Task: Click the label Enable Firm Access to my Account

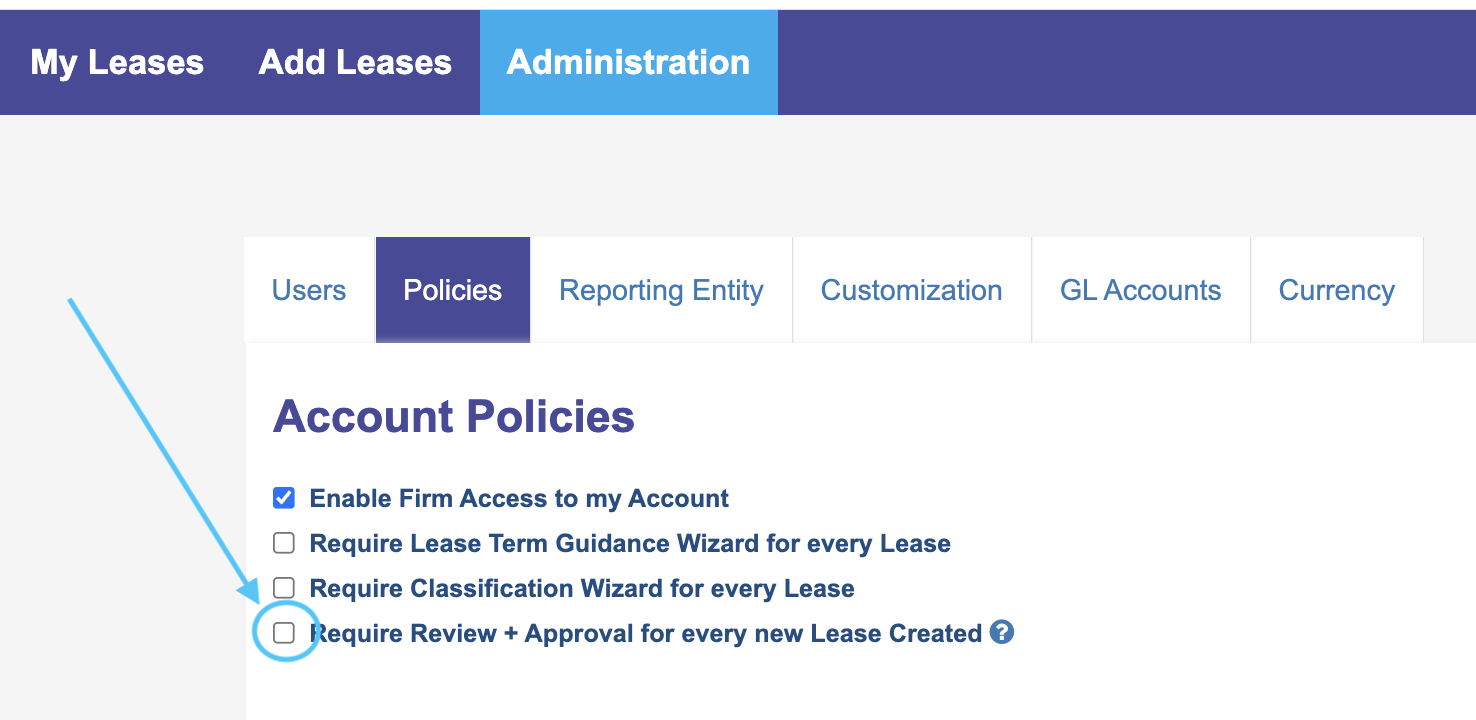Action: [519, 498]
